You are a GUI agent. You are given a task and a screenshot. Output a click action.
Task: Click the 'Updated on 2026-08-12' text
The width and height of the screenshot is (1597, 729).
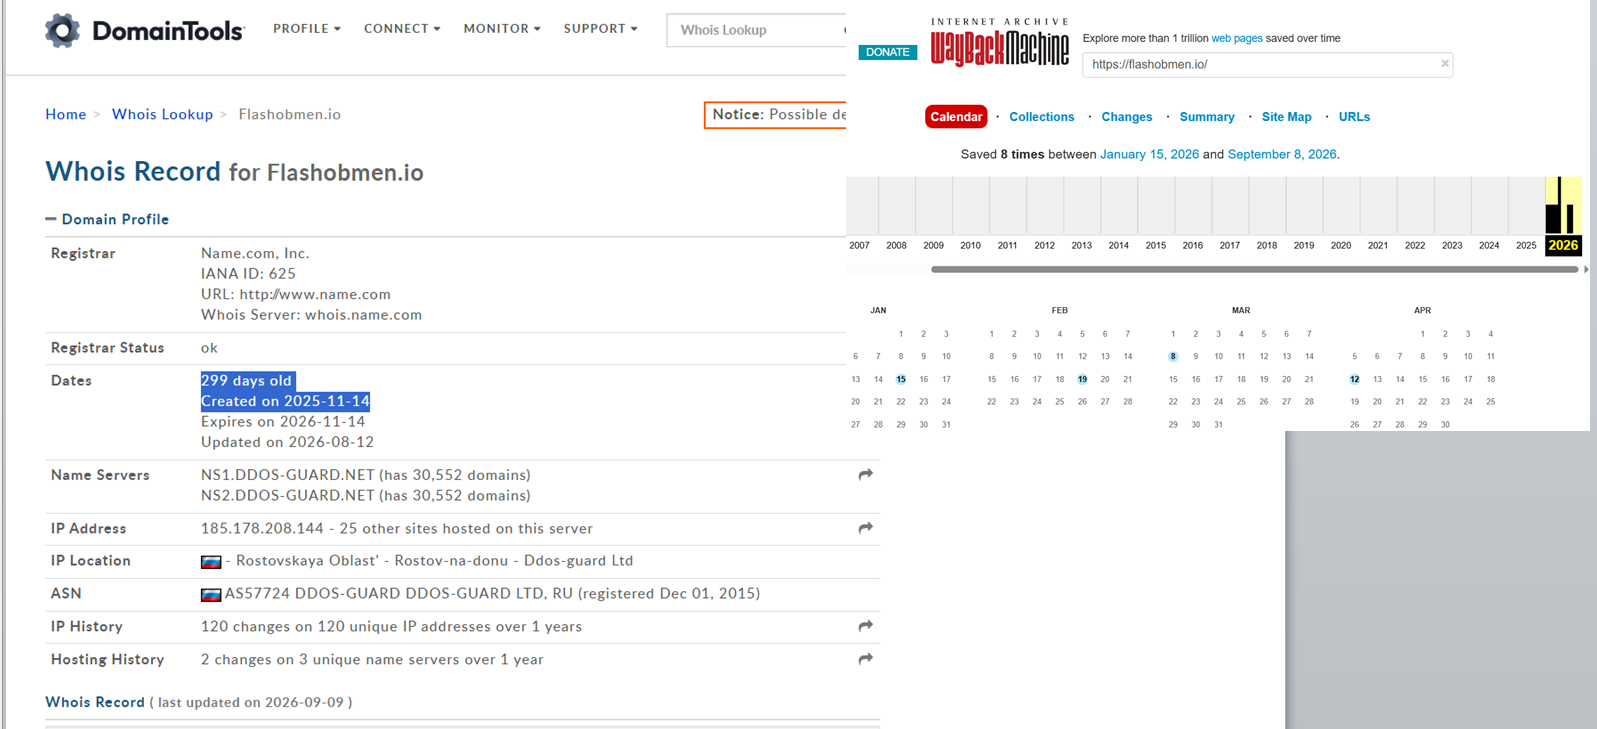tap(287, 442)
